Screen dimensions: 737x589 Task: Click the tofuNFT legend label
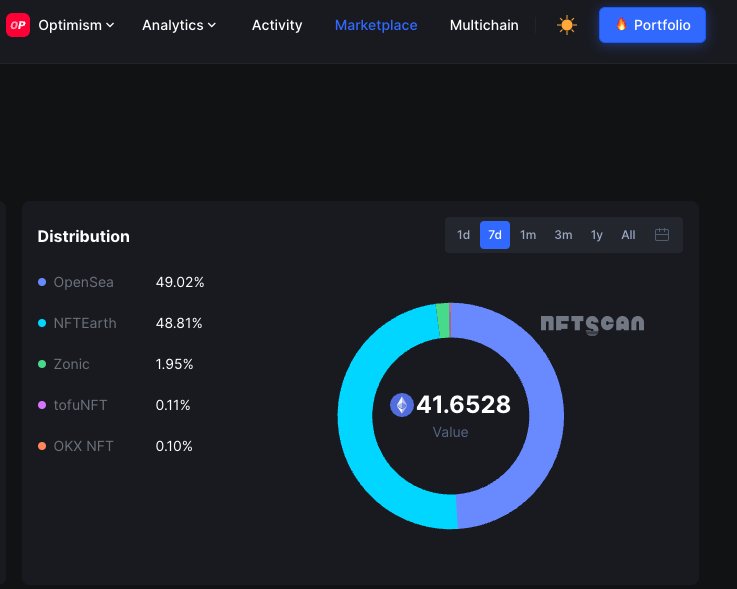(x=80, y=405)
